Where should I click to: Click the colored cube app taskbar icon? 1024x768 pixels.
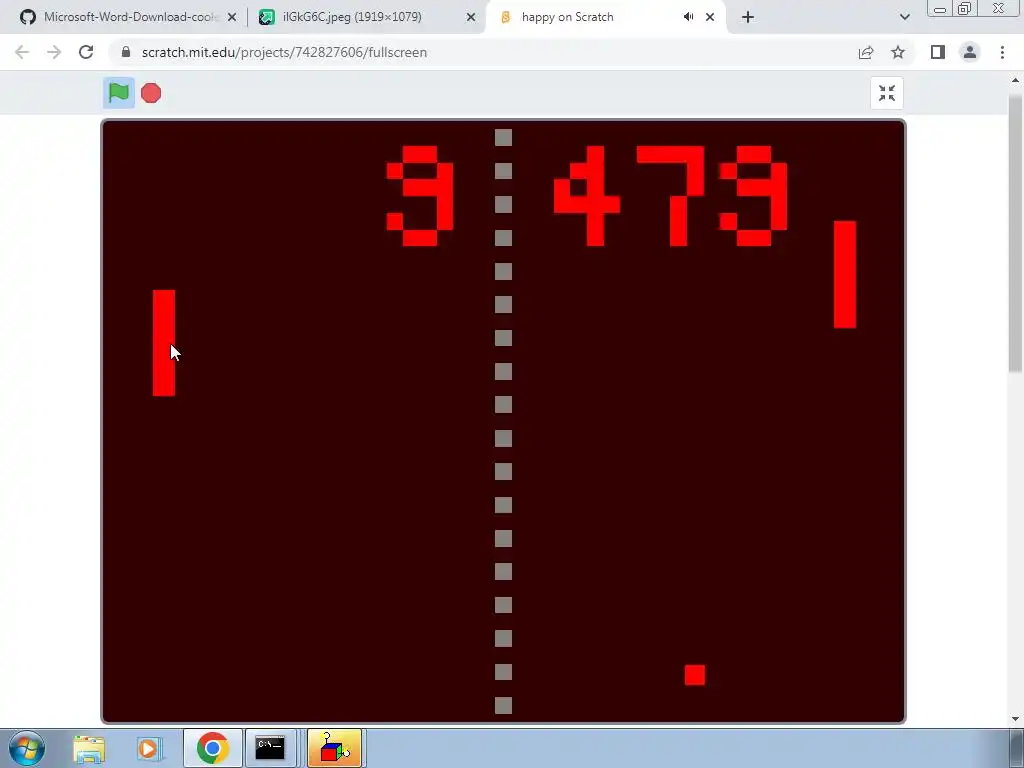click(x=334, y=748)
